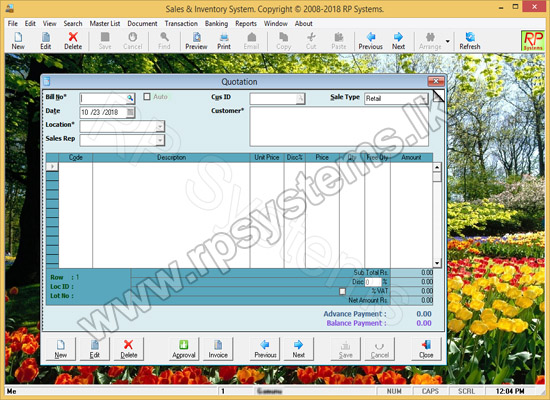
Task: Click the Edit icon in the main toolbar
Action: pos(46,37)
